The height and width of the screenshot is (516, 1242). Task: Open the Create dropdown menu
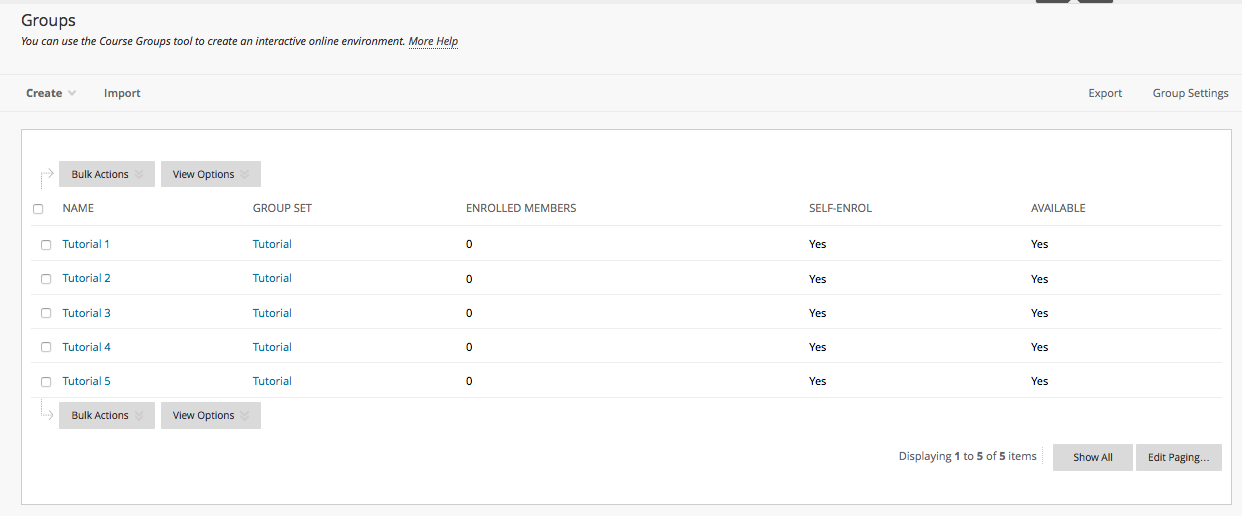tap(51, 93)
